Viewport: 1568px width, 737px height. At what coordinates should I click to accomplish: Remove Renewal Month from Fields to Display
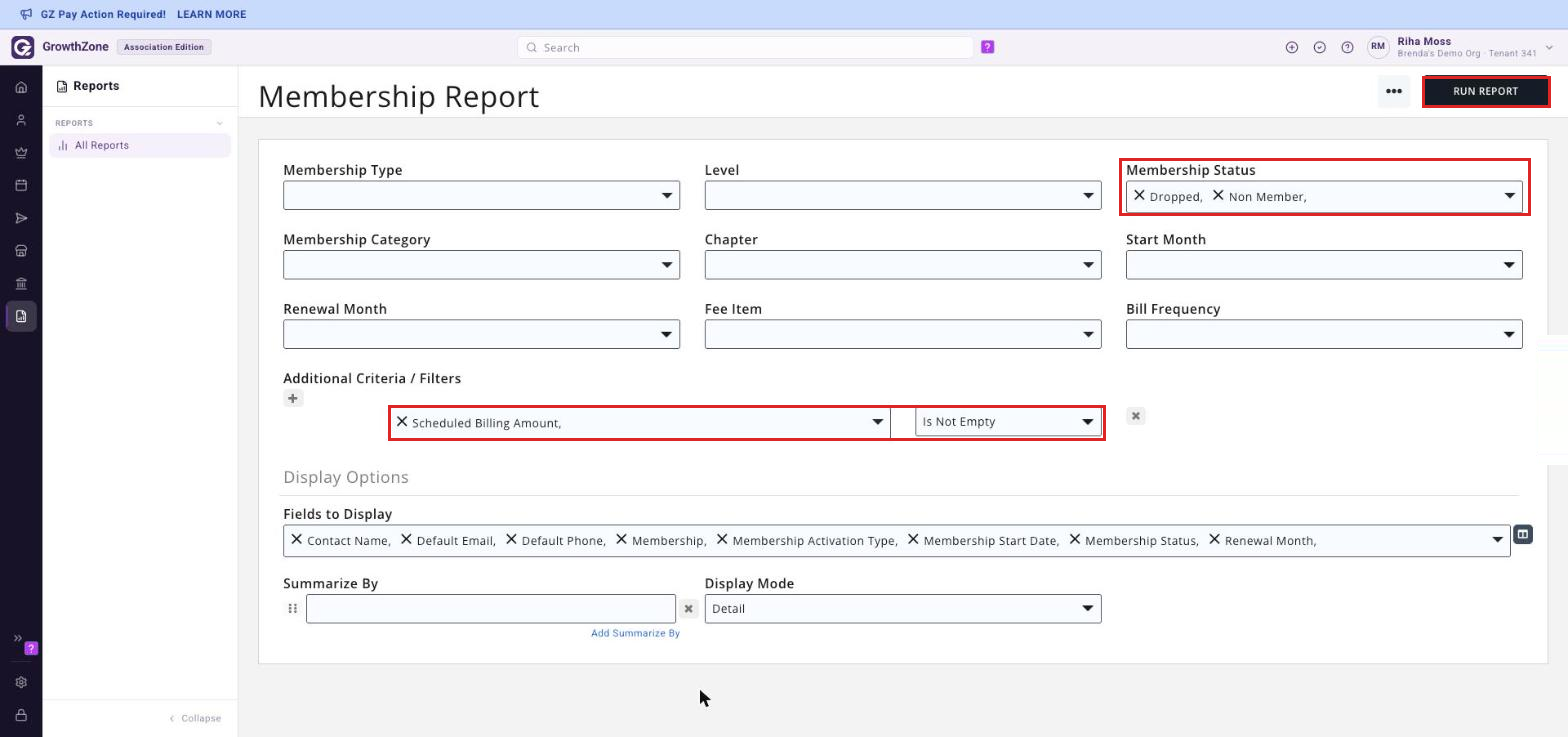coord(1214,539)
